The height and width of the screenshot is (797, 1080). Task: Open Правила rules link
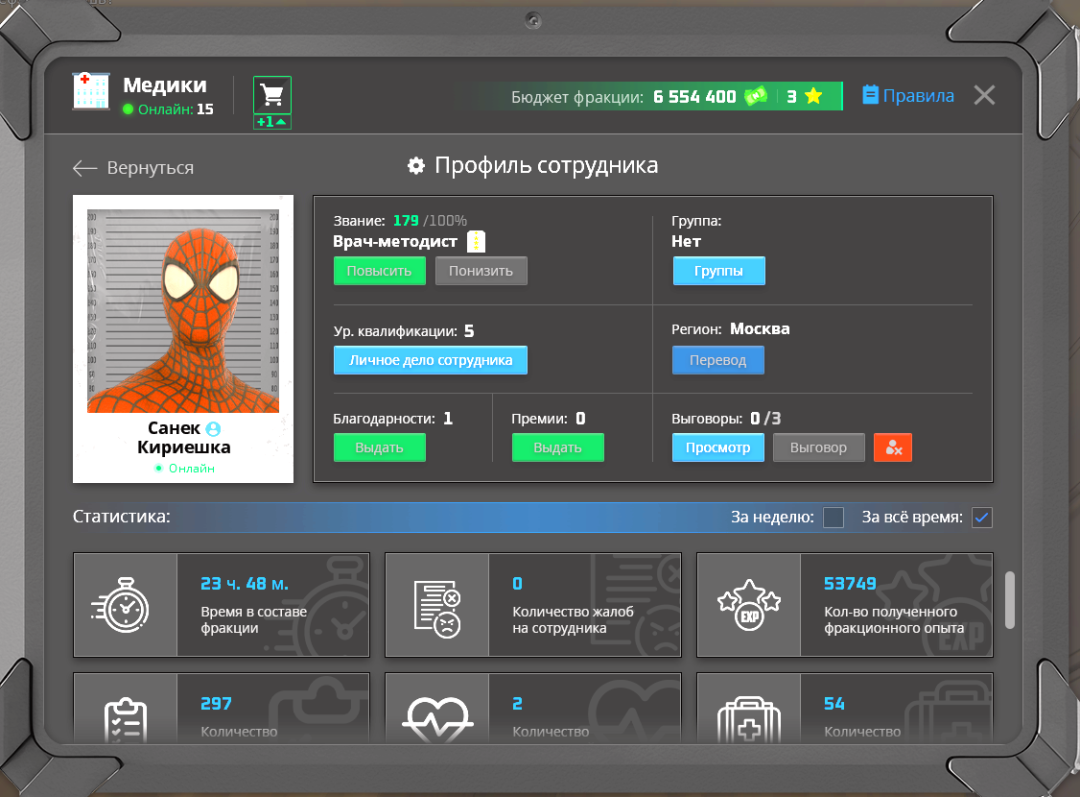tap(908, 95)
